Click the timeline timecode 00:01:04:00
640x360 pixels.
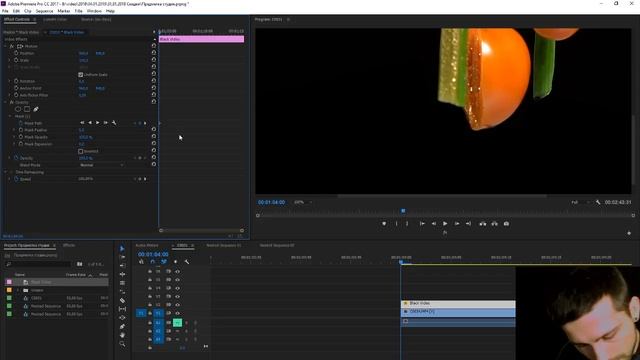[153, 254]
